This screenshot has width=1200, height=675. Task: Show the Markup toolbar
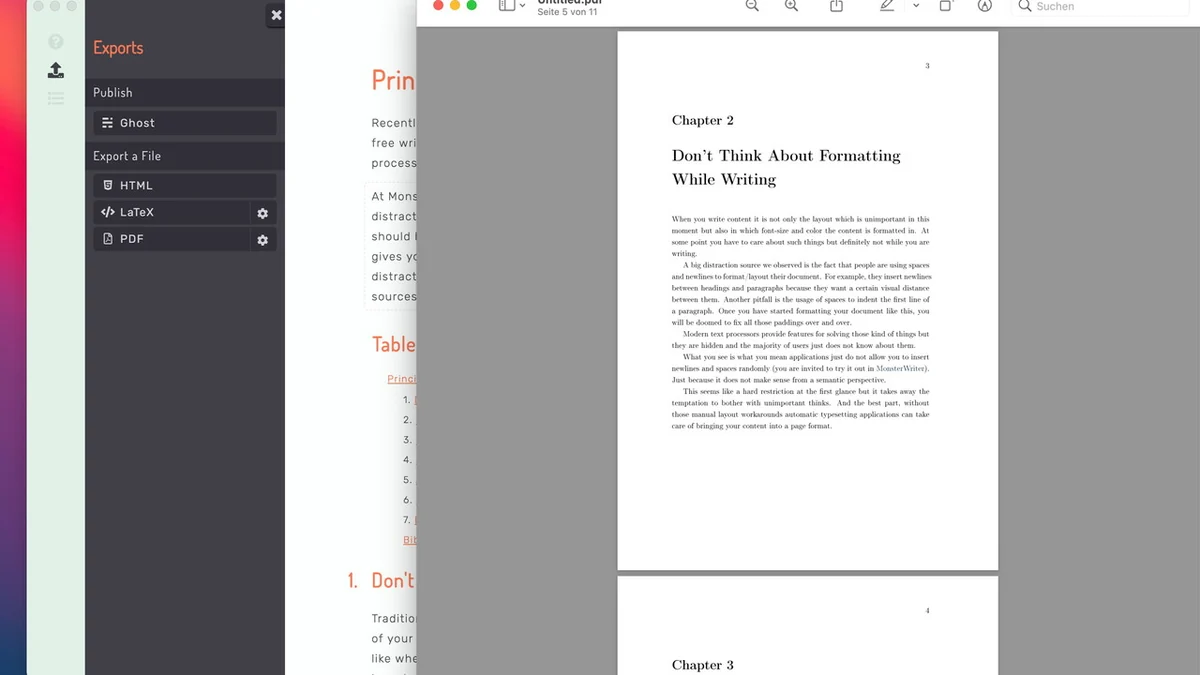[985, 6]
